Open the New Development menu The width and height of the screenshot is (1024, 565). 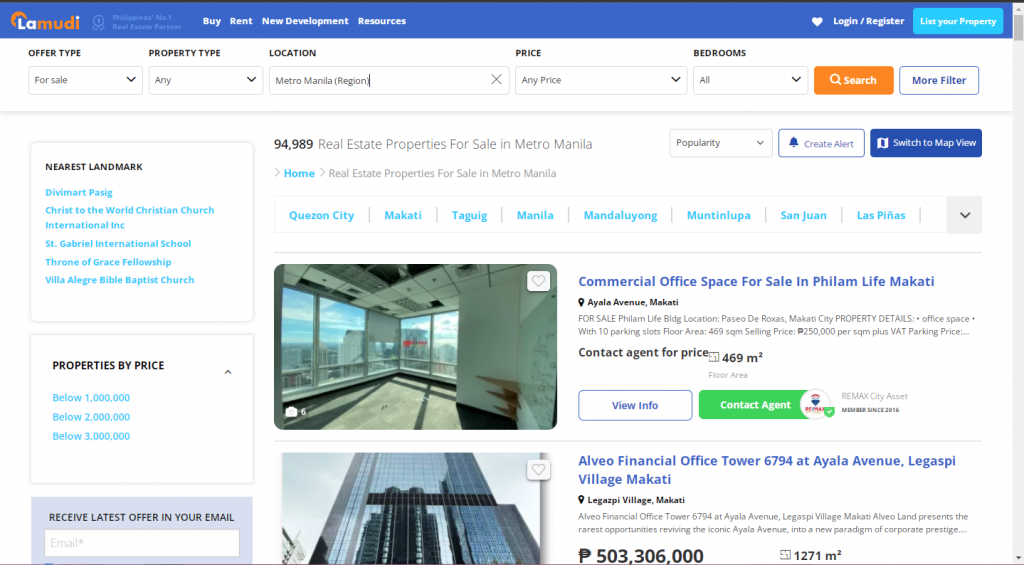pyautogui.click(x=305, y=21)
